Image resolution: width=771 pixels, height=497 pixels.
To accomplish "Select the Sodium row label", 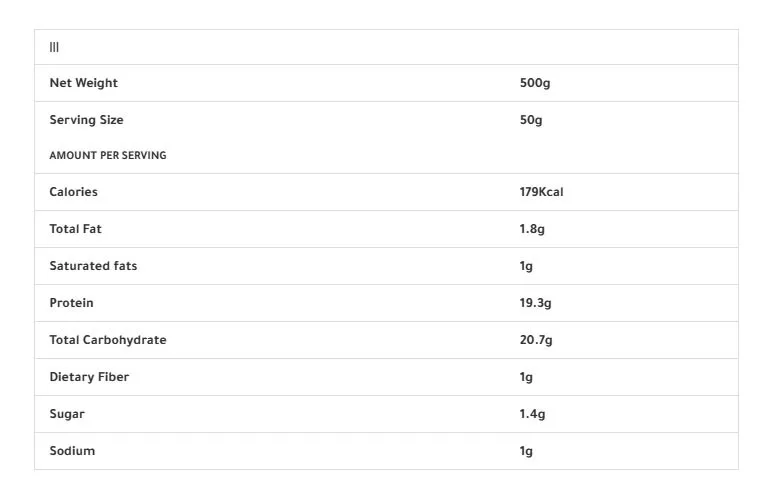I will (x=72, y=451).
